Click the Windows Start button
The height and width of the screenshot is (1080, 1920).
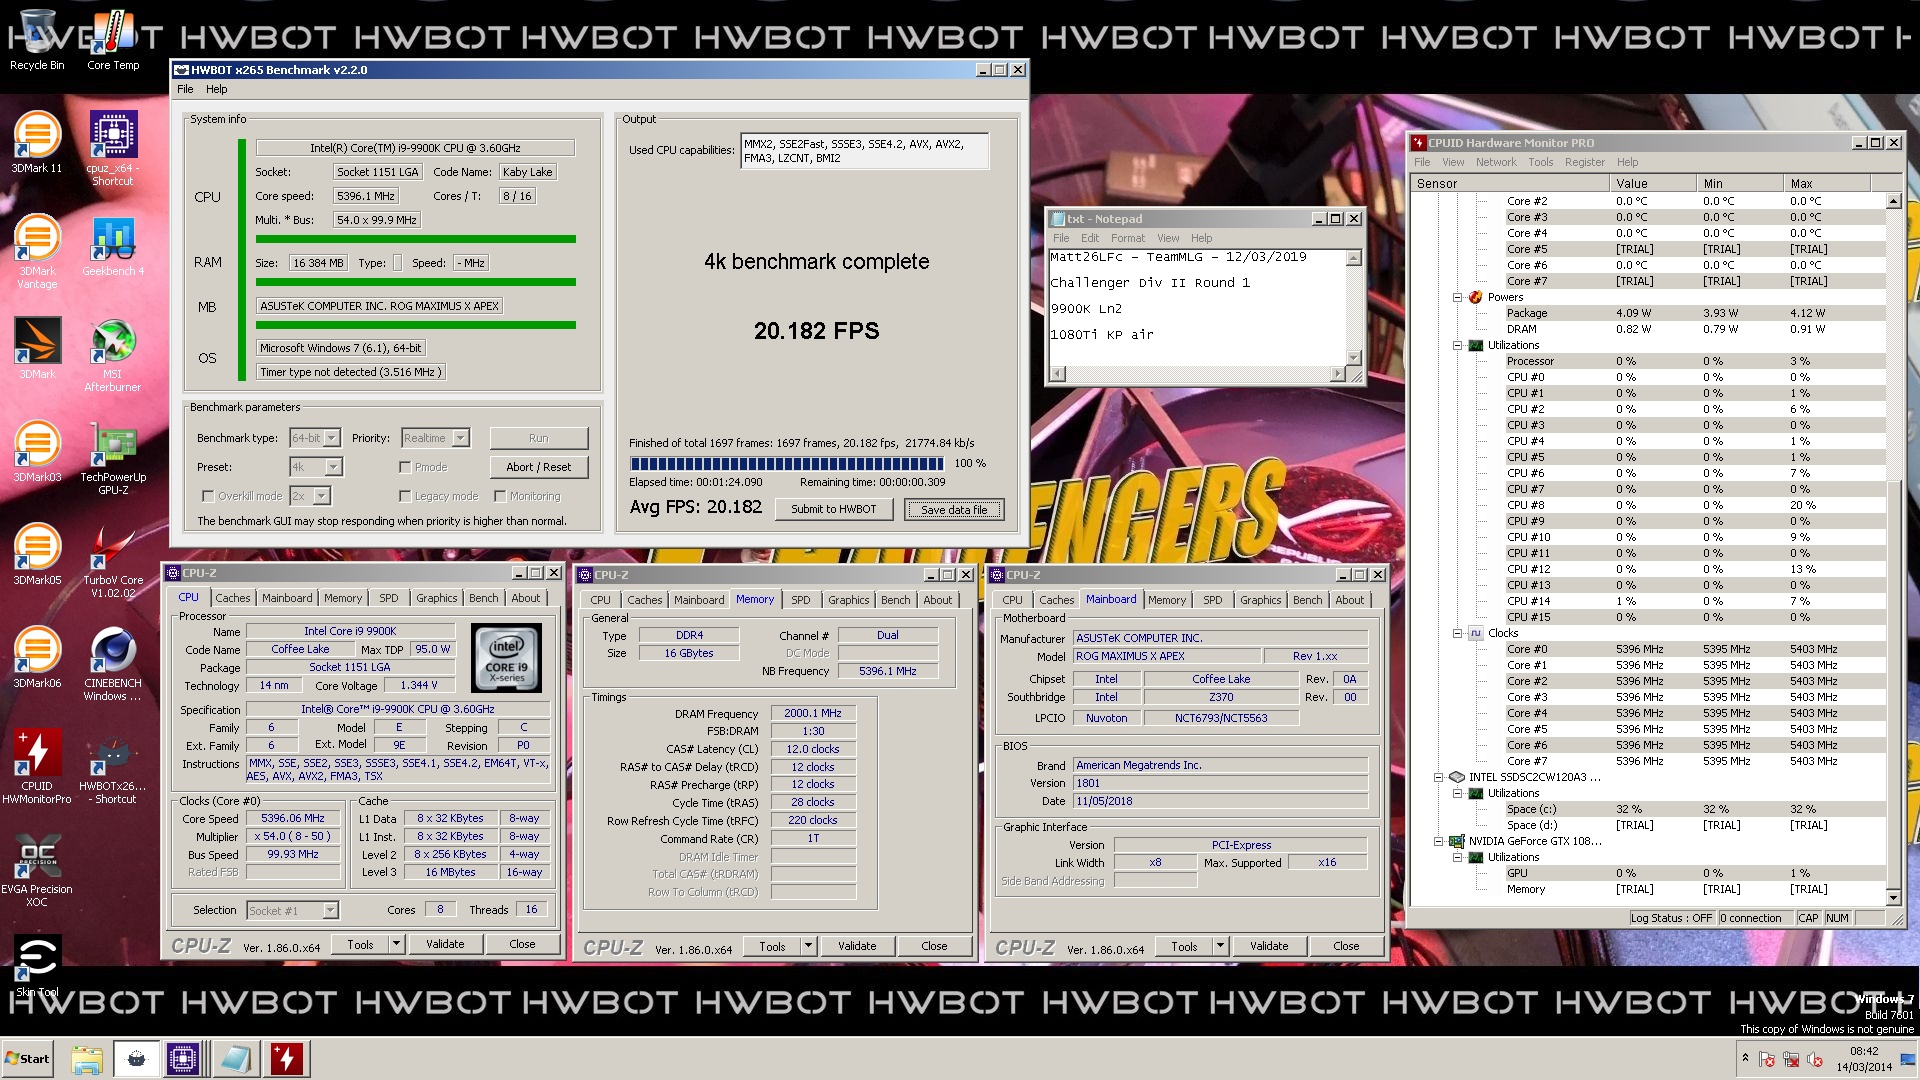click(x=28, y=1059)
